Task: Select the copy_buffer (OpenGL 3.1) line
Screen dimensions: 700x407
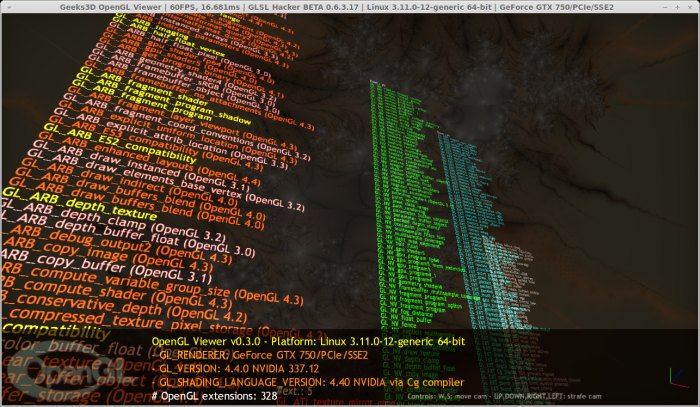Action: (x=106, y=267)
